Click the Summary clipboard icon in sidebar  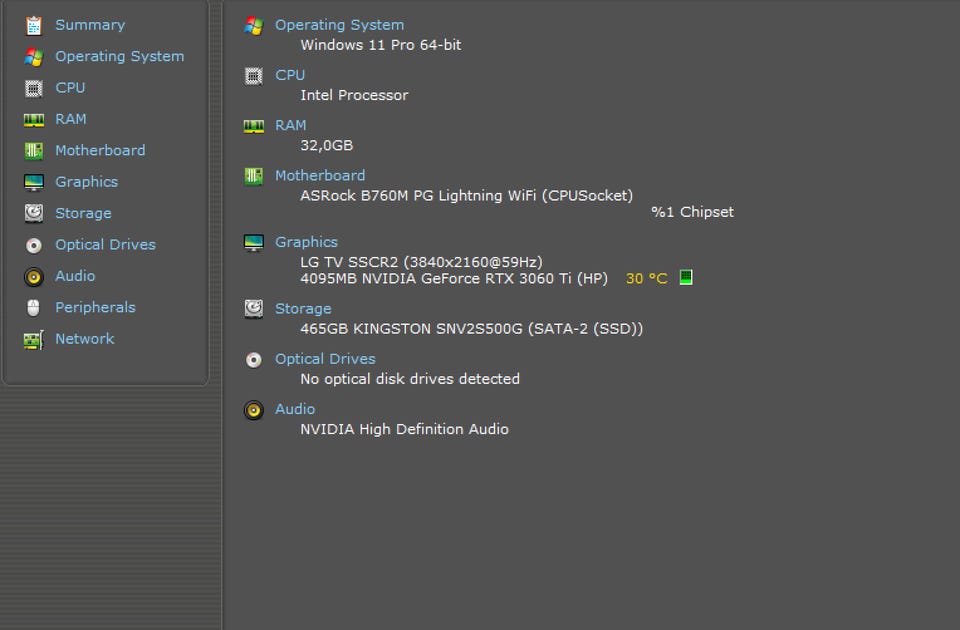(x=34, y=25)
